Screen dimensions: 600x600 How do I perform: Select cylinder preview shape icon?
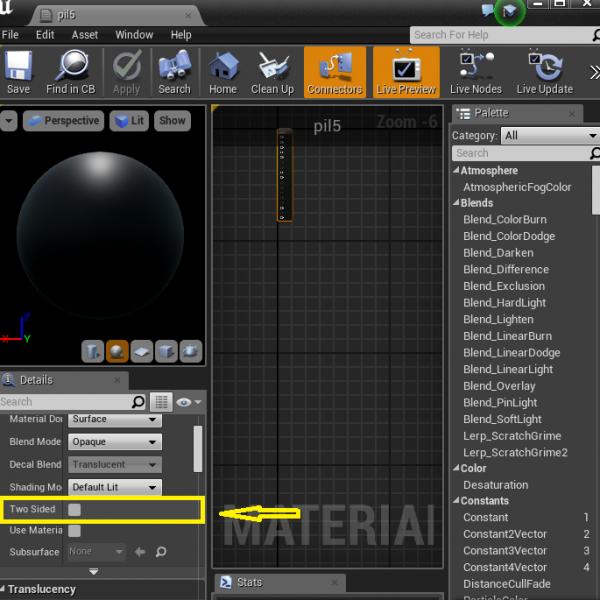pyautogui.click(x=92, y=350)
